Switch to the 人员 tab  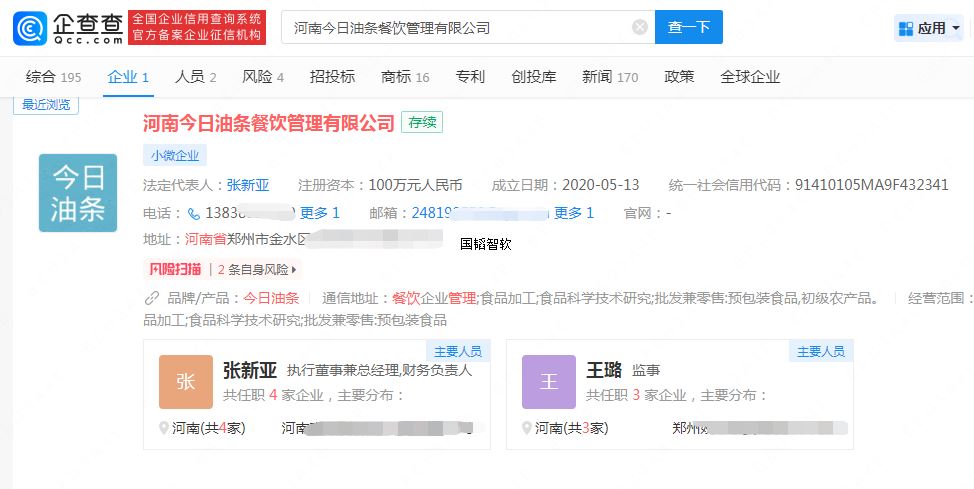[196, 77]
